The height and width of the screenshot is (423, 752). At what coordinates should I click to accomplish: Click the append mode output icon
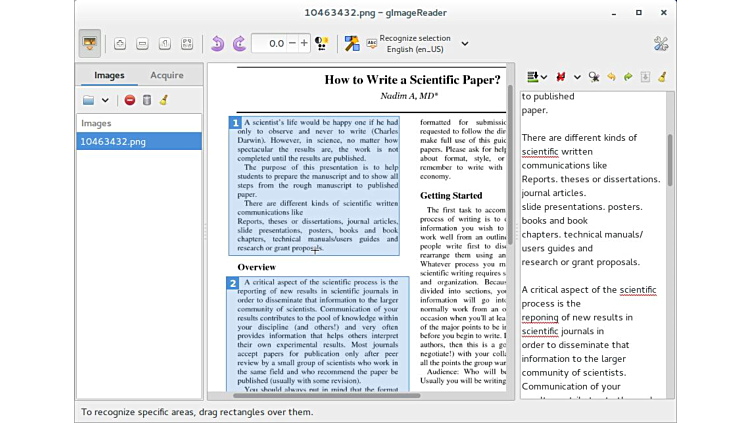[532, 77]
